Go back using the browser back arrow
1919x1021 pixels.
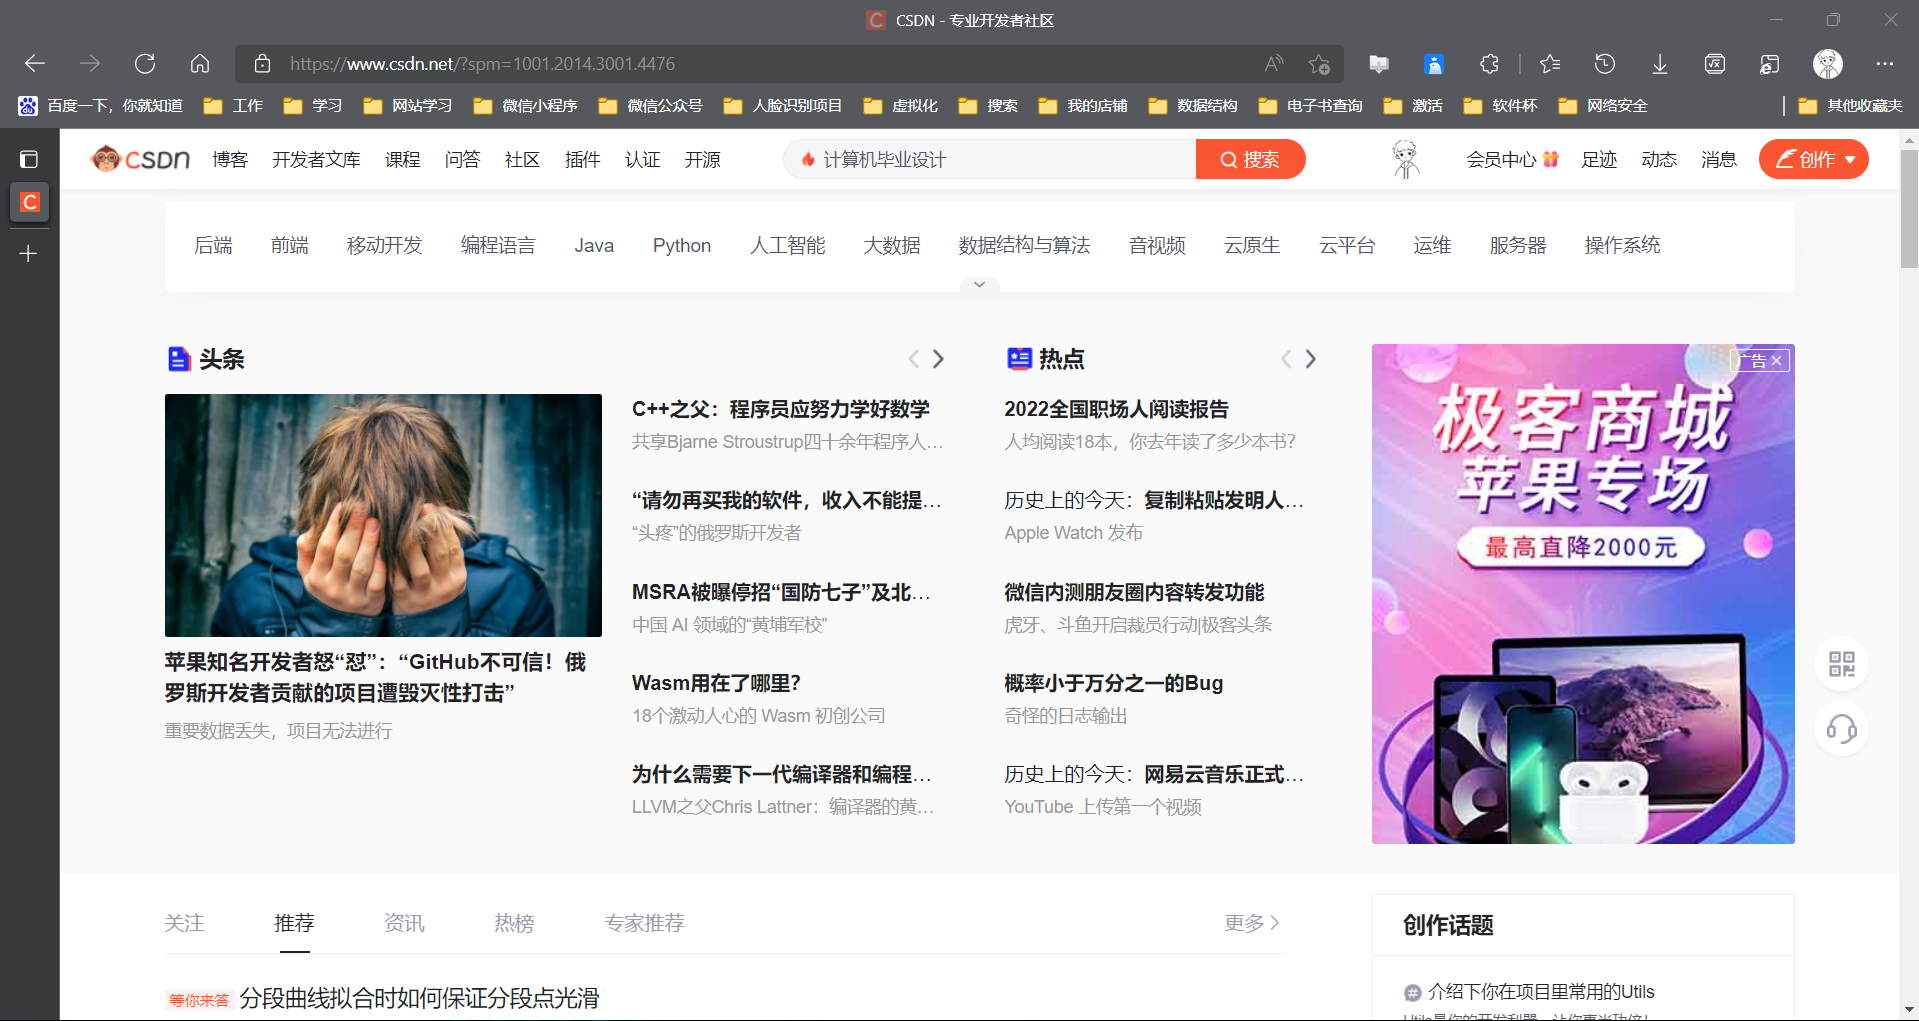pos(35,64)
